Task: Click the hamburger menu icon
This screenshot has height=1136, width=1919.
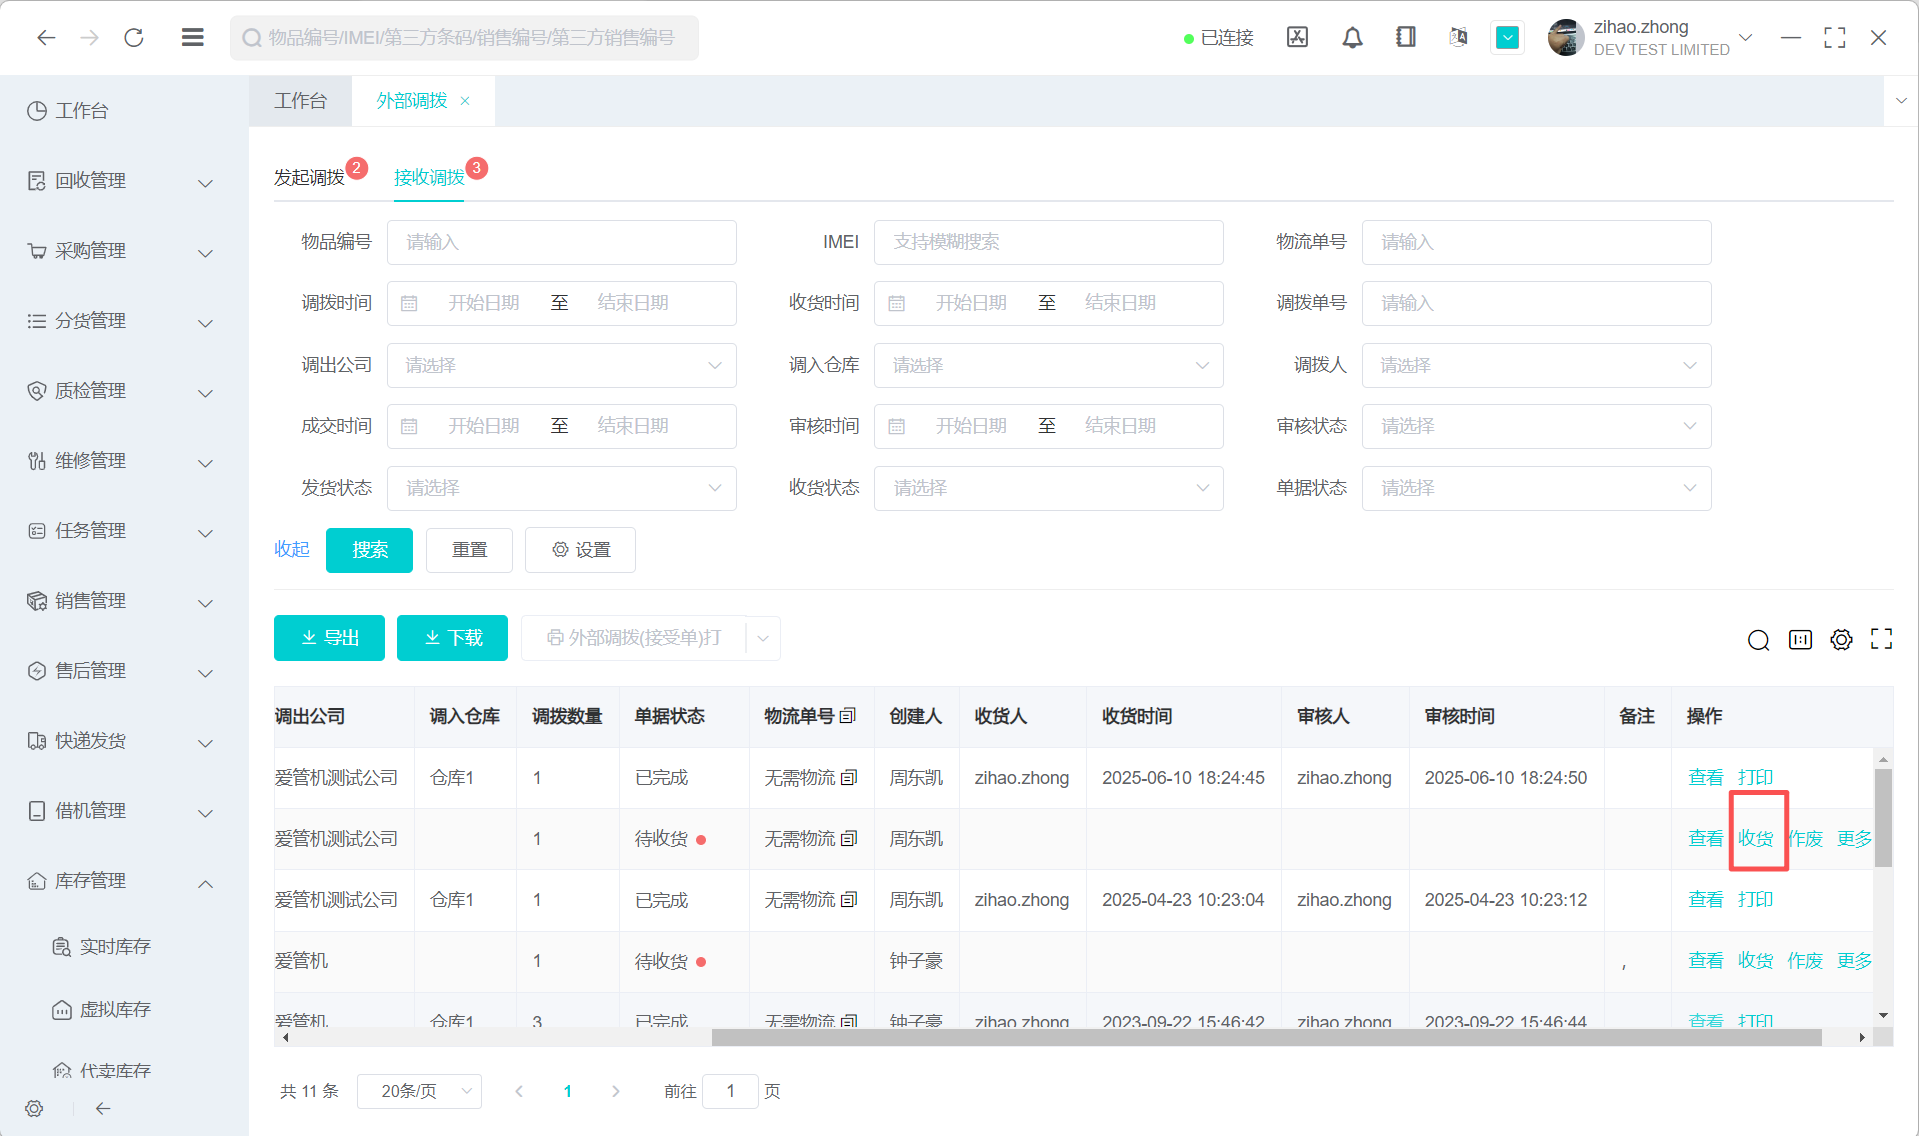Action: coord(193,38)
